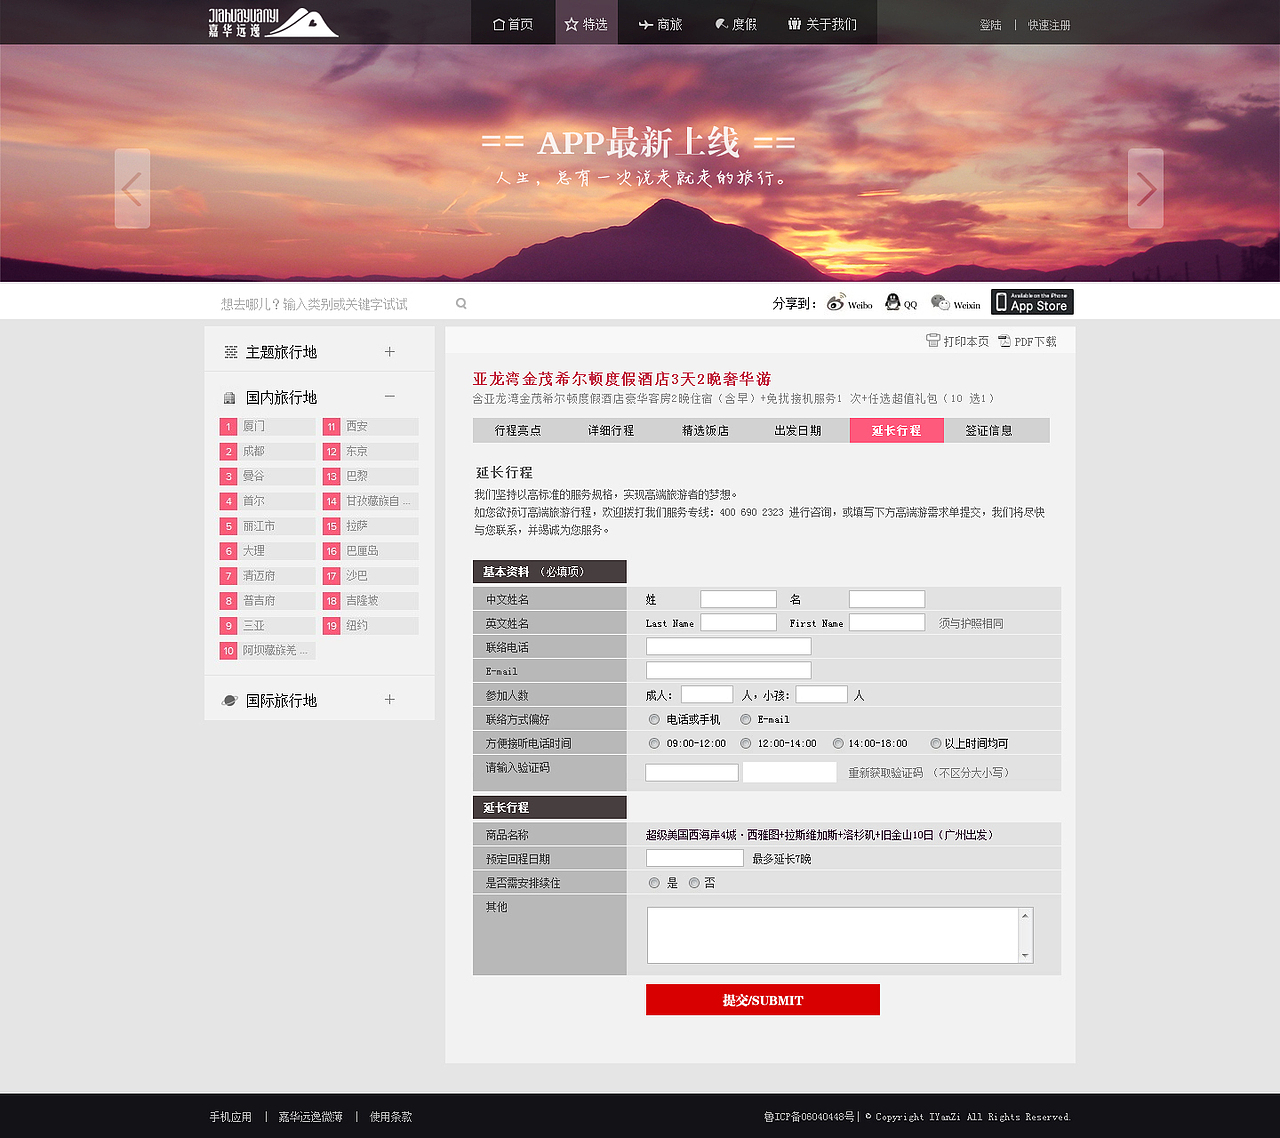Select E-mail contact preference radio
Image resolution: width=1280 pixels, height=1138 pixels.
tap(746, 719)
